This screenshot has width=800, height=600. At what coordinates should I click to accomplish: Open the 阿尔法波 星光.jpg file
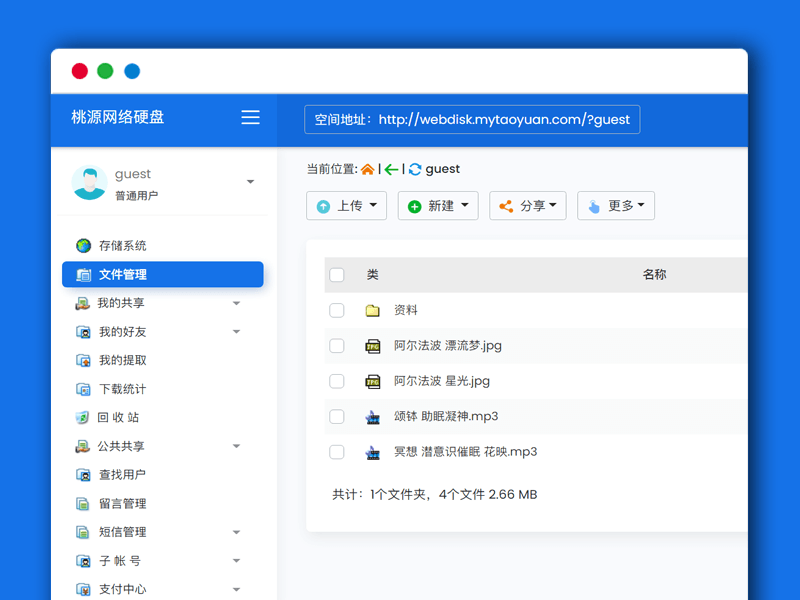coord(440,381)
